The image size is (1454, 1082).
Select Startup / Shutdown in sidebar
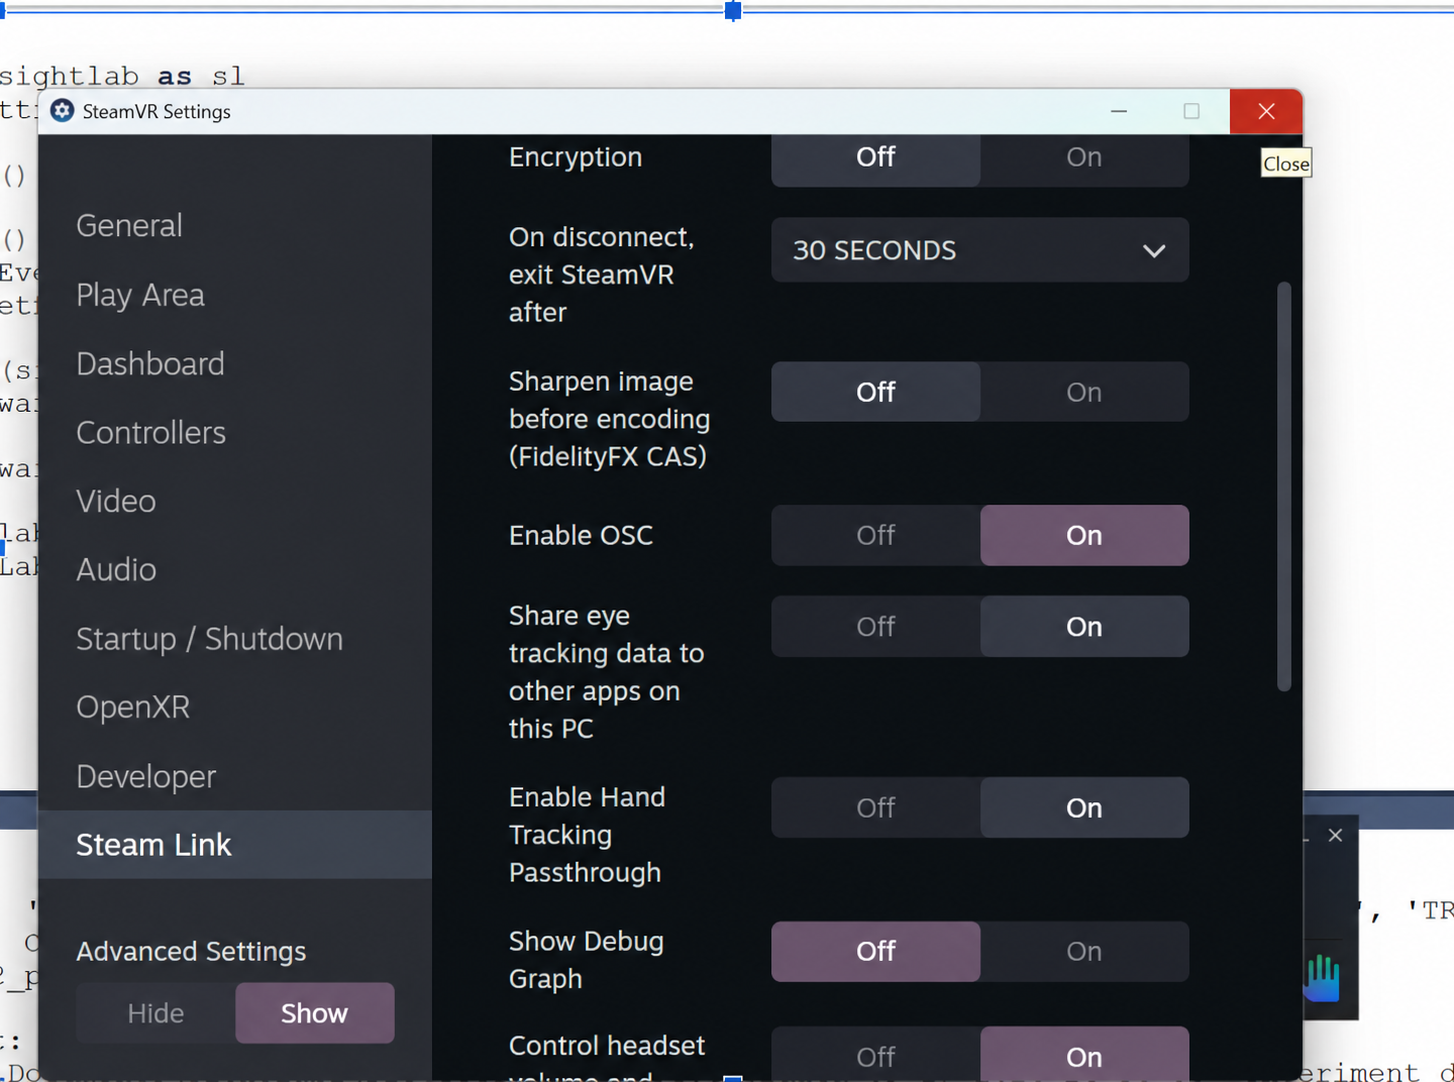pyautogui.click(x=235, y=639)
